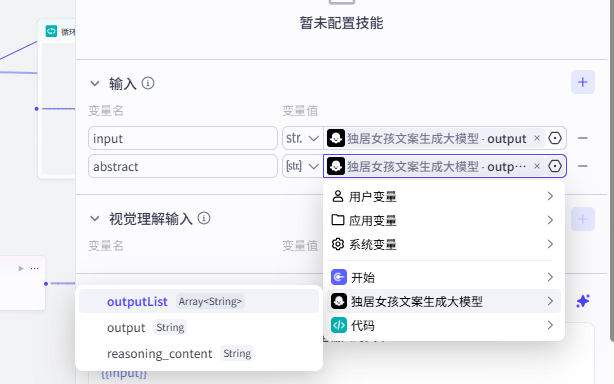Expand 用户变量 submenu
Screen dimensions: 614x384
(444, 196)
